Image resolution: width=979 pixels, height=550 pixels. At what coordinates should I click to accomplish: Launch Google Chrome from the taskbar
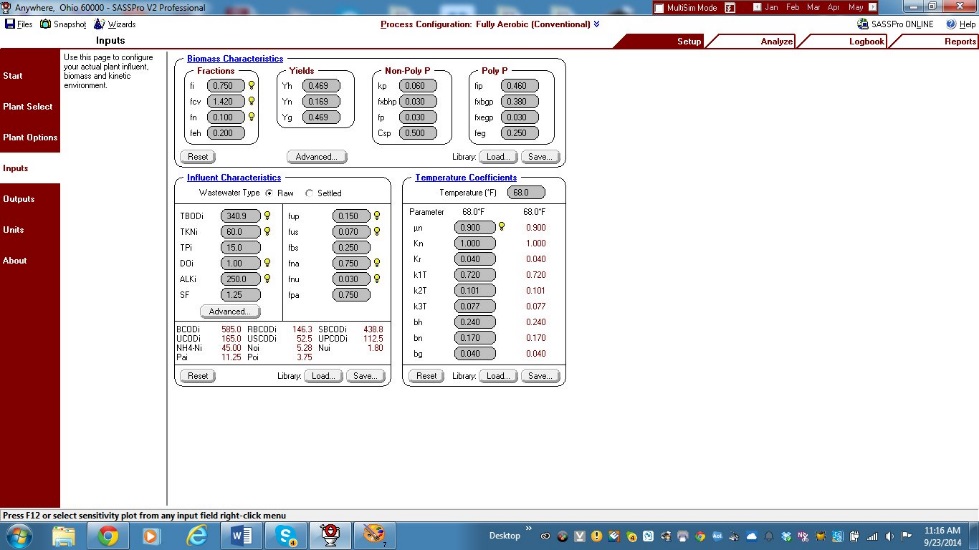tap(108, 536)
